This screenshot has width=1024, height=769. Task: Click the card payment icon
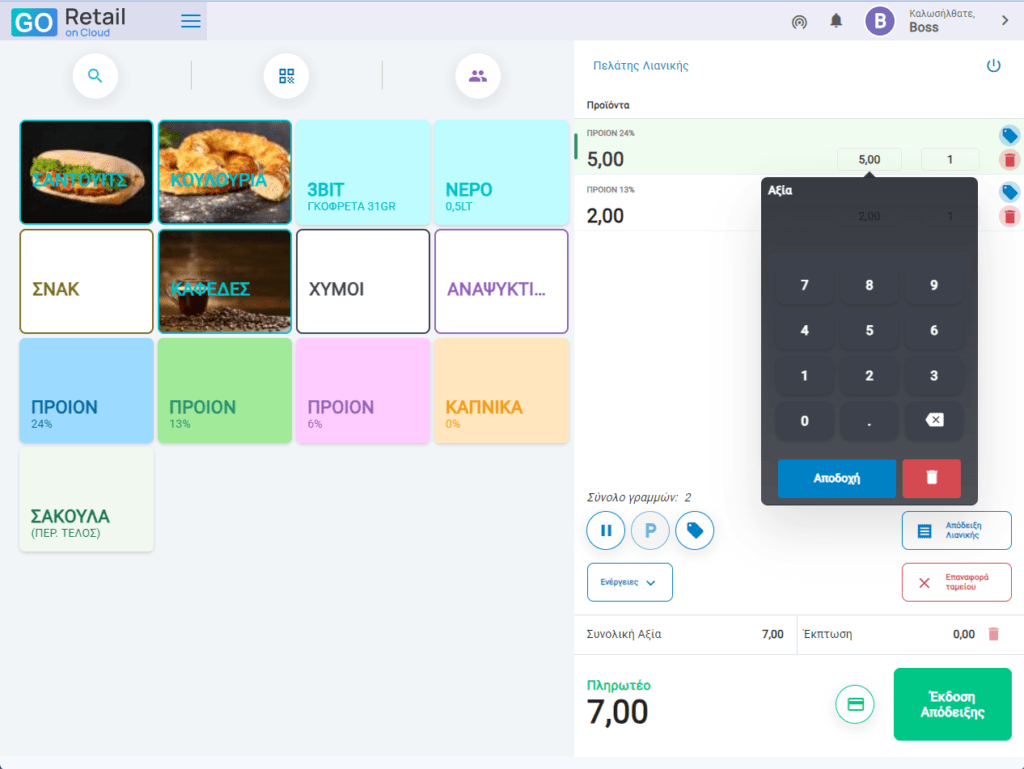point(855,704)
